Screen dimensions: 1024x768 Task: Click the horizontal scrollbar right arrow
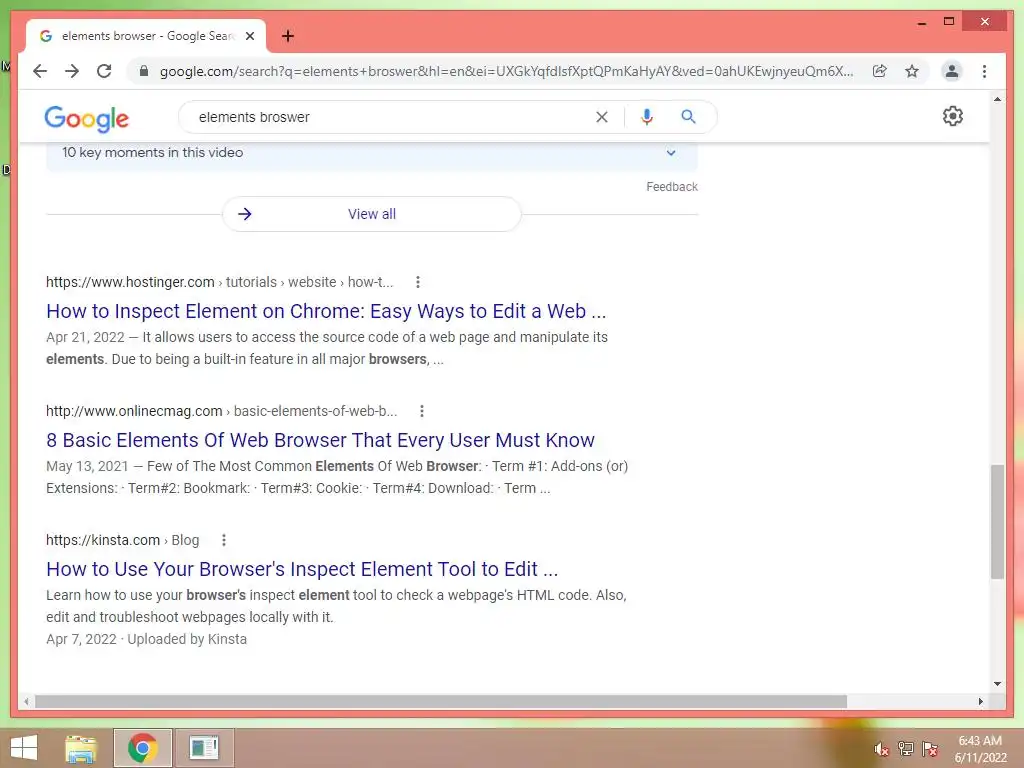point(980,701)
